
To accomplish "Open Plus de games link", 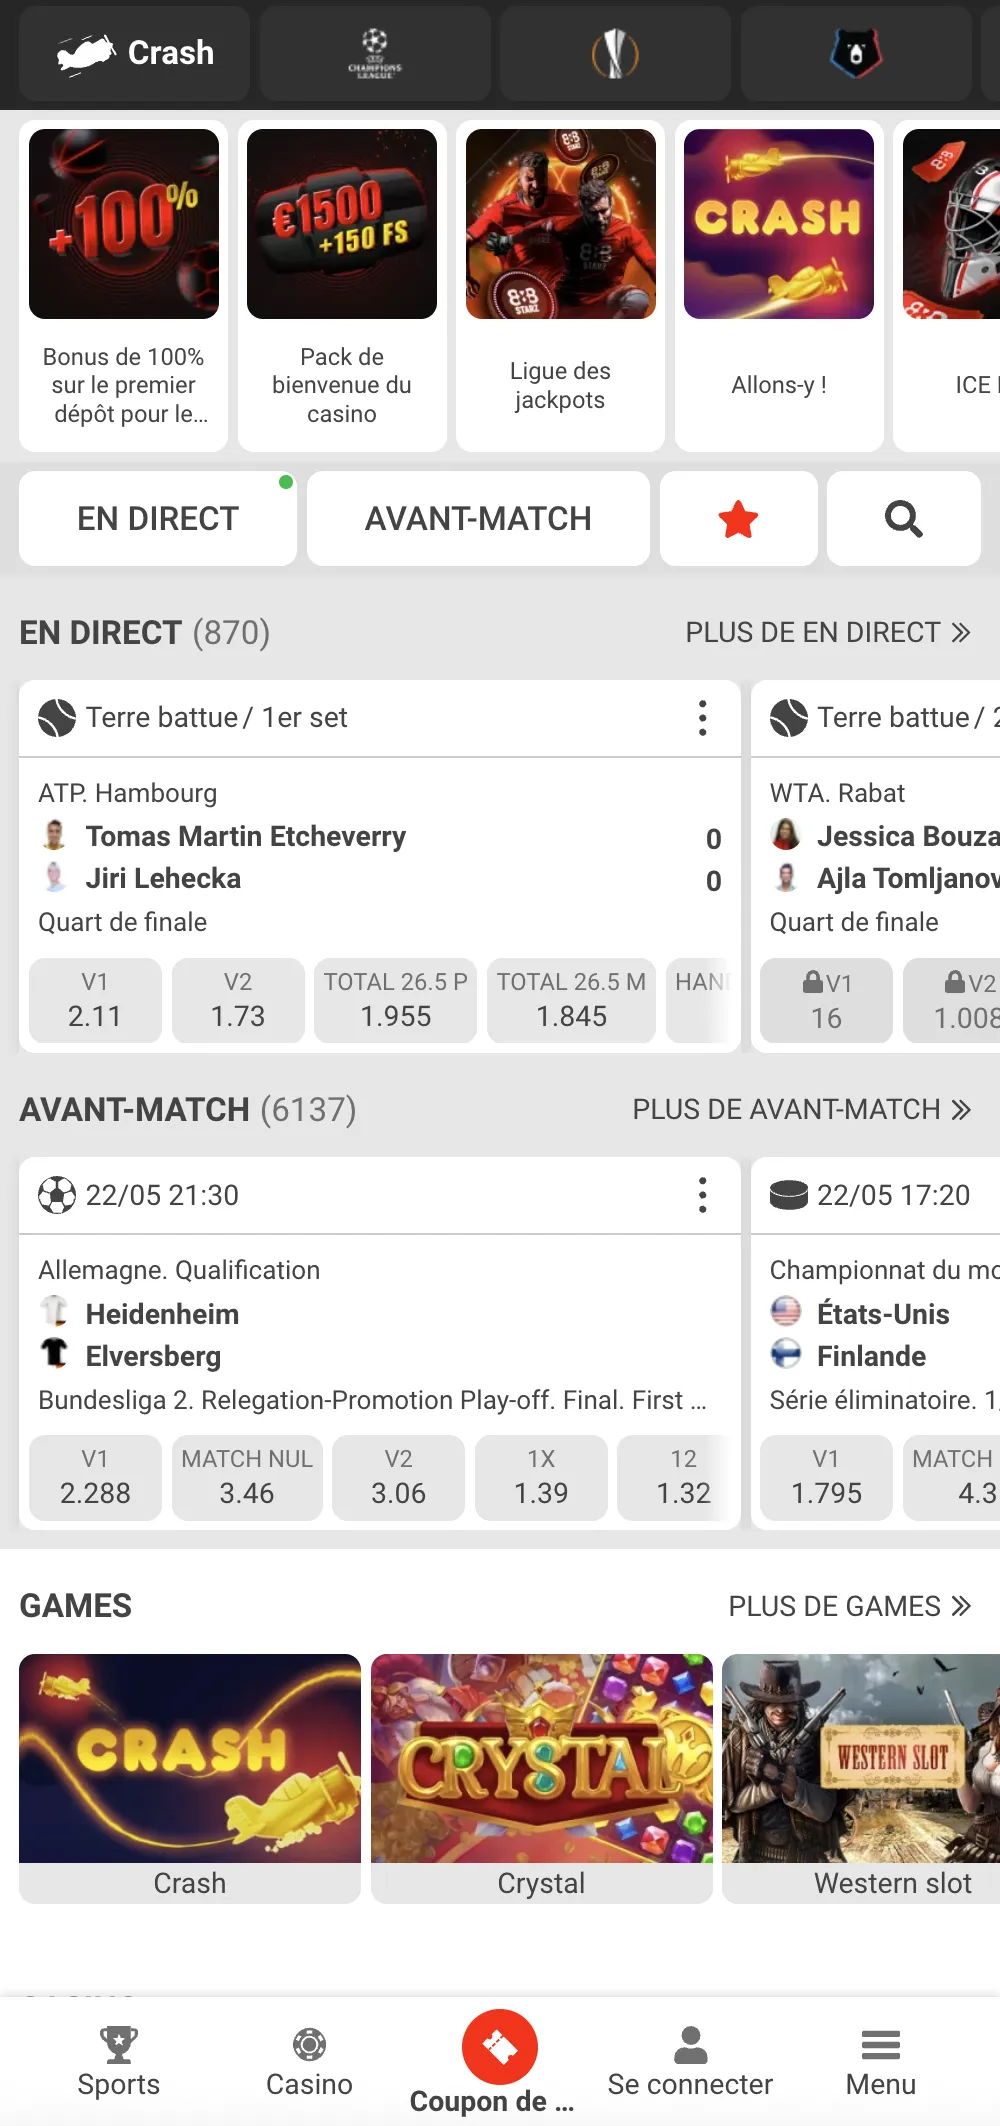I will click(850, 1607).
